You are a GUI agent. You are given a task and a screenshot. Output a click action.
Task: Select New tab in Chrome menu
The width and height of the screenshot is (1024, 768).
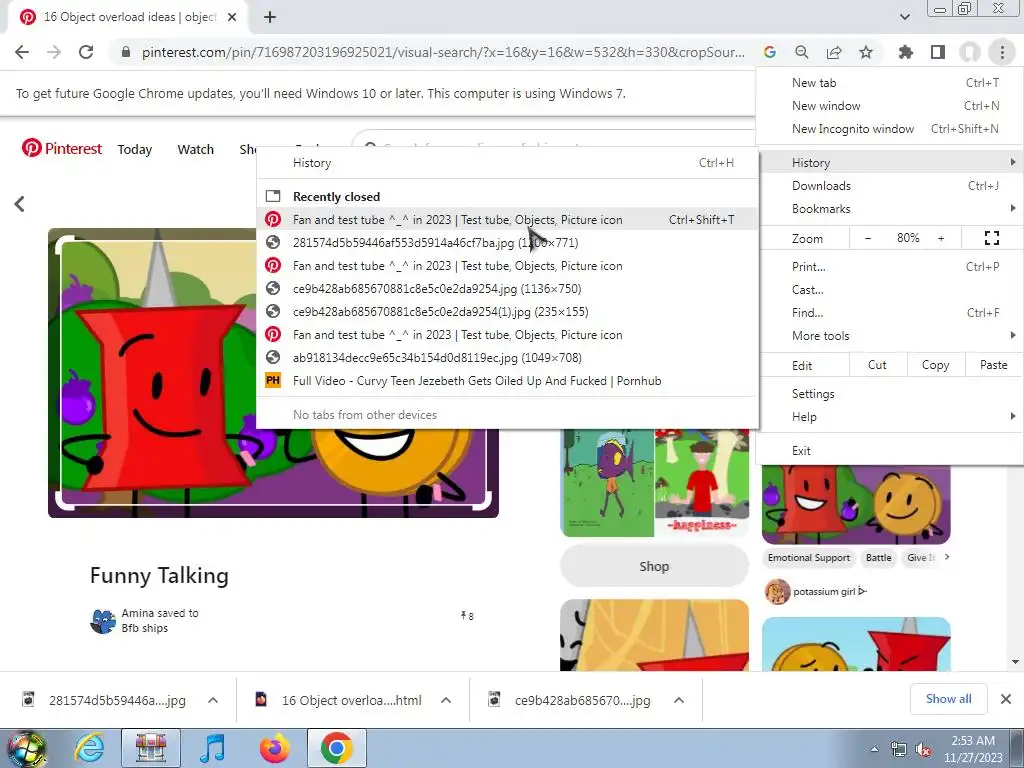pos(890,83)
